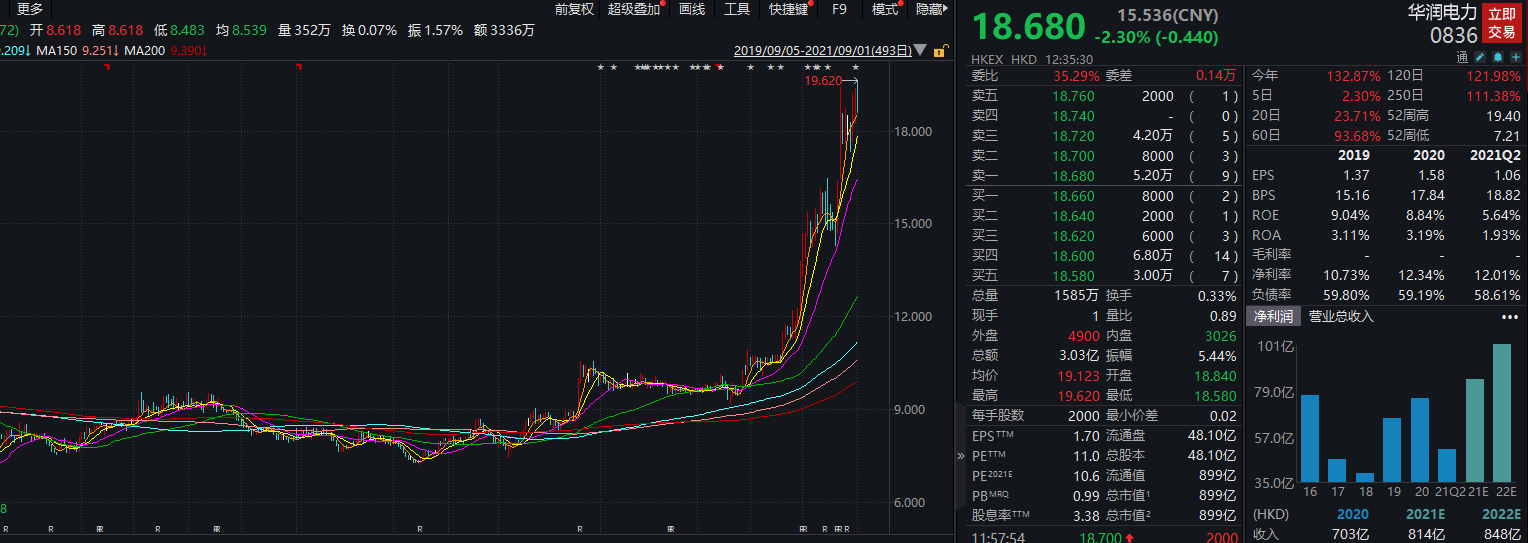This screenshot has height=543, width=1528.
Task: Toggle the orange lock icon beside date range
Action: [x=940, y=50]
